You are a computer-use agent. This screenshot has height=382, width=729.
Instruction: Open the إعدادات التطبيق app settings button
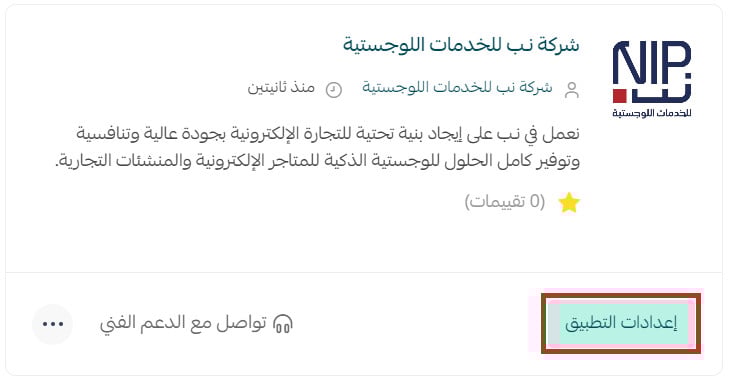(x=621, y=323)
